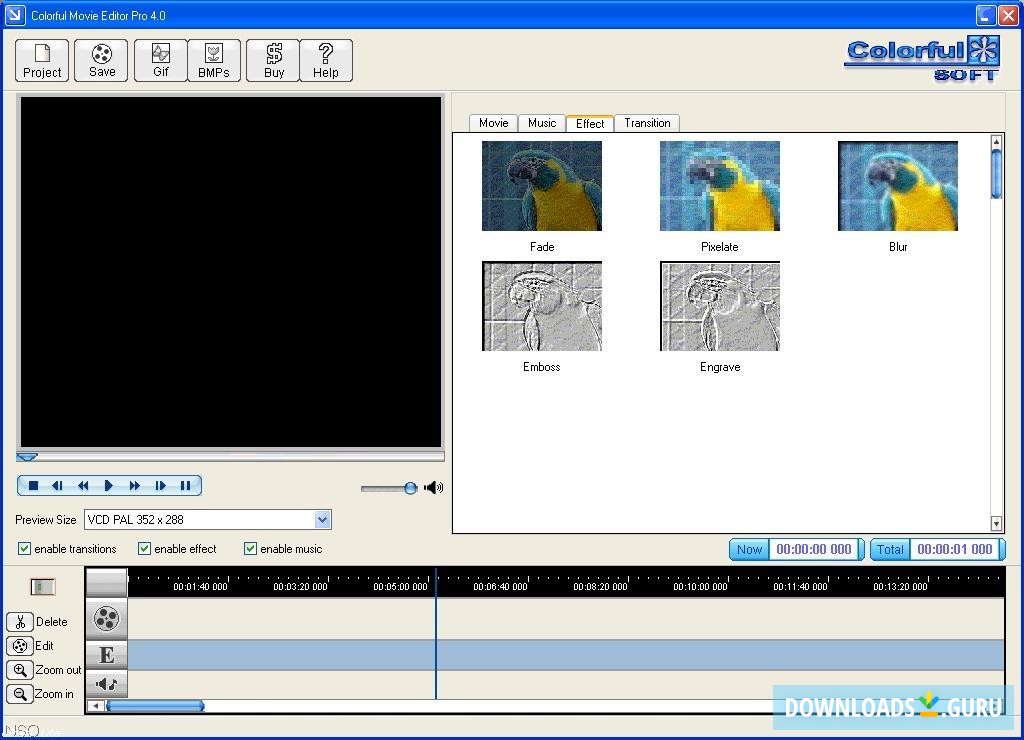Expand the Preview Size dropdown
Viewport: 1024px width, 740px height.
[322, 520]
